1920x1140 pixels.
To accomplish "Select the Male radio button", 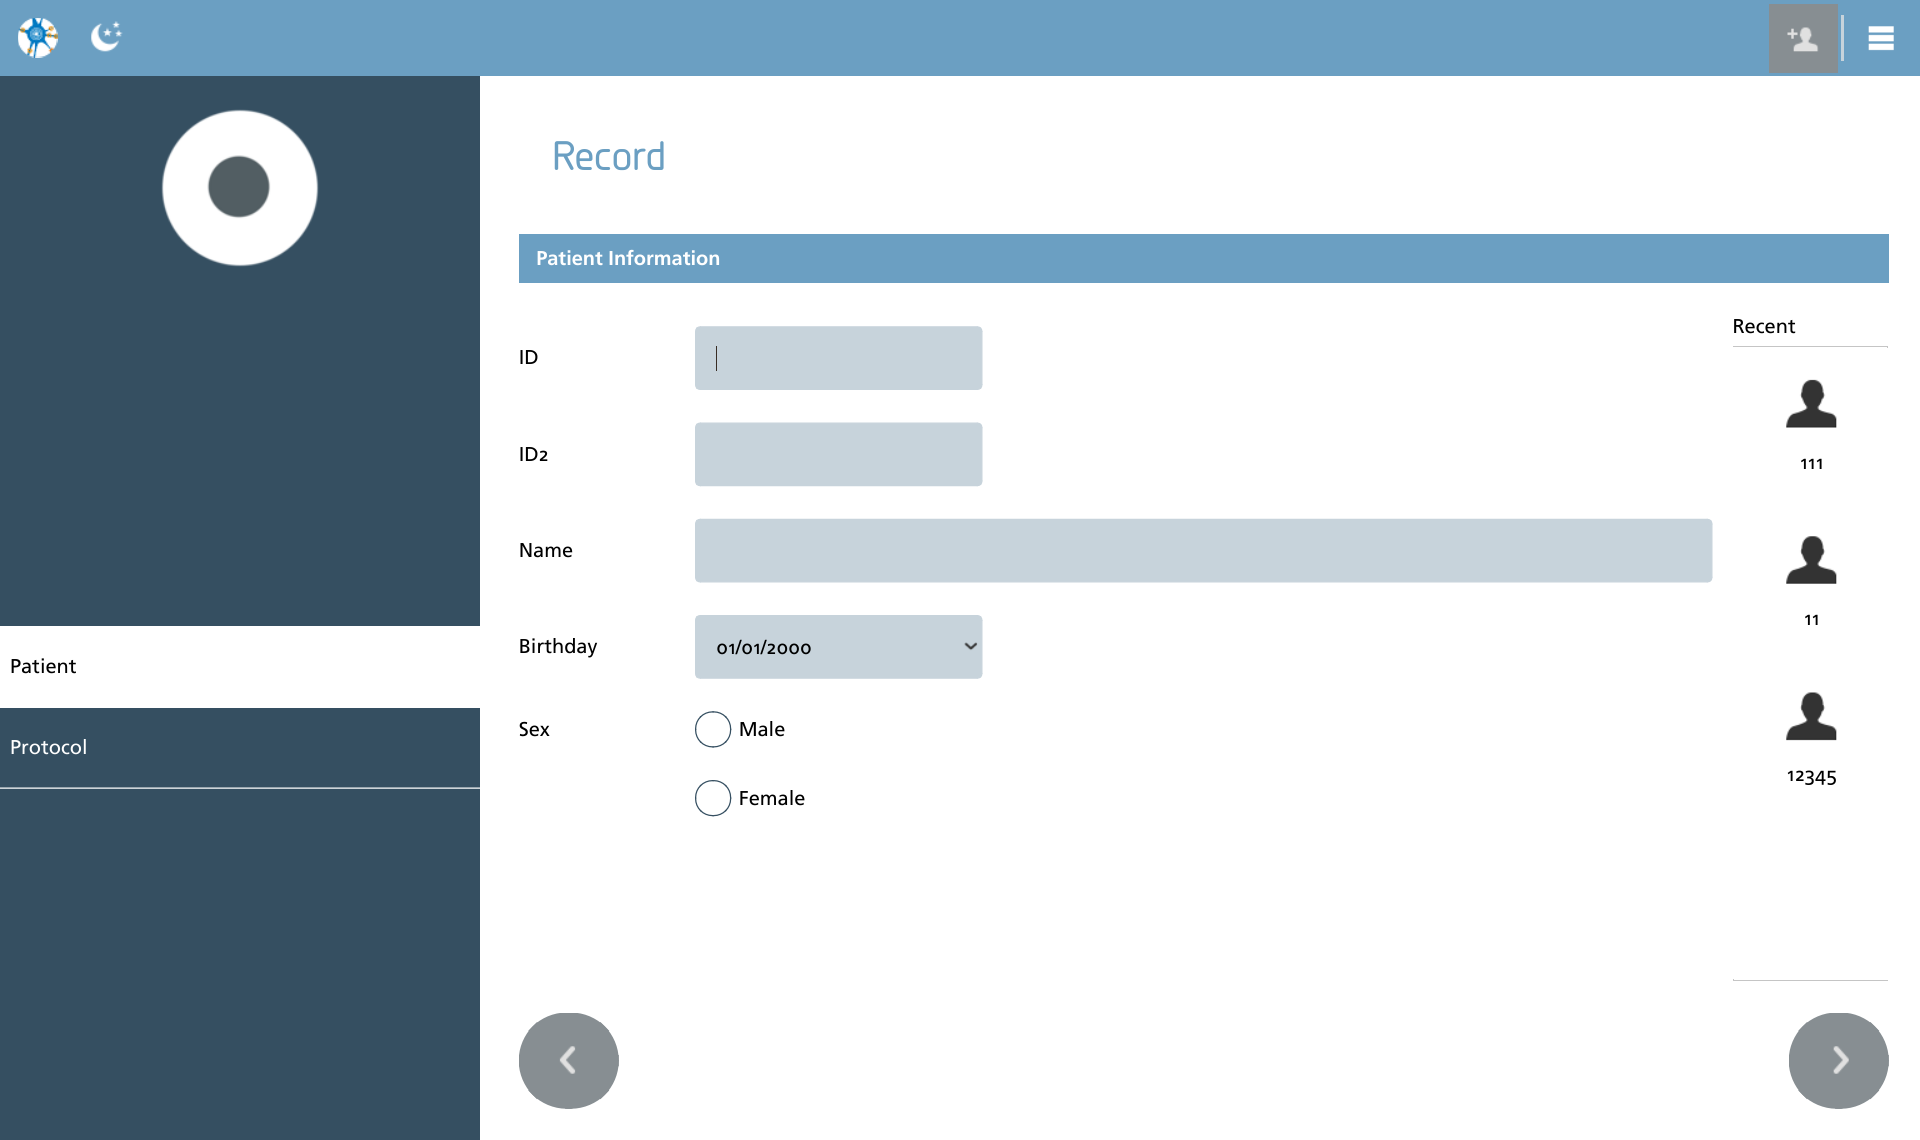I will 713,729.
